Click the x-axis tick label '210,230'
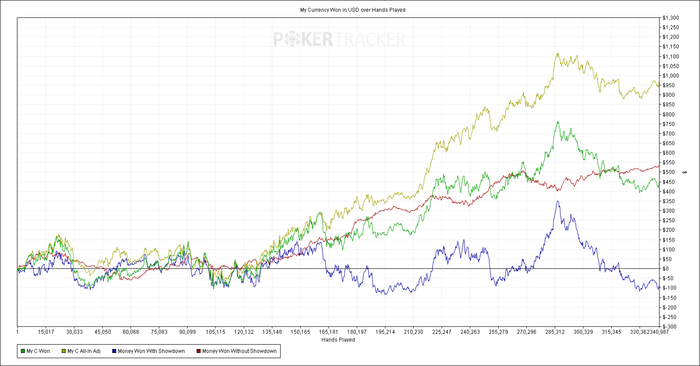Image resolution: width=700 pixels, height=366 pixels. [413, 332]
